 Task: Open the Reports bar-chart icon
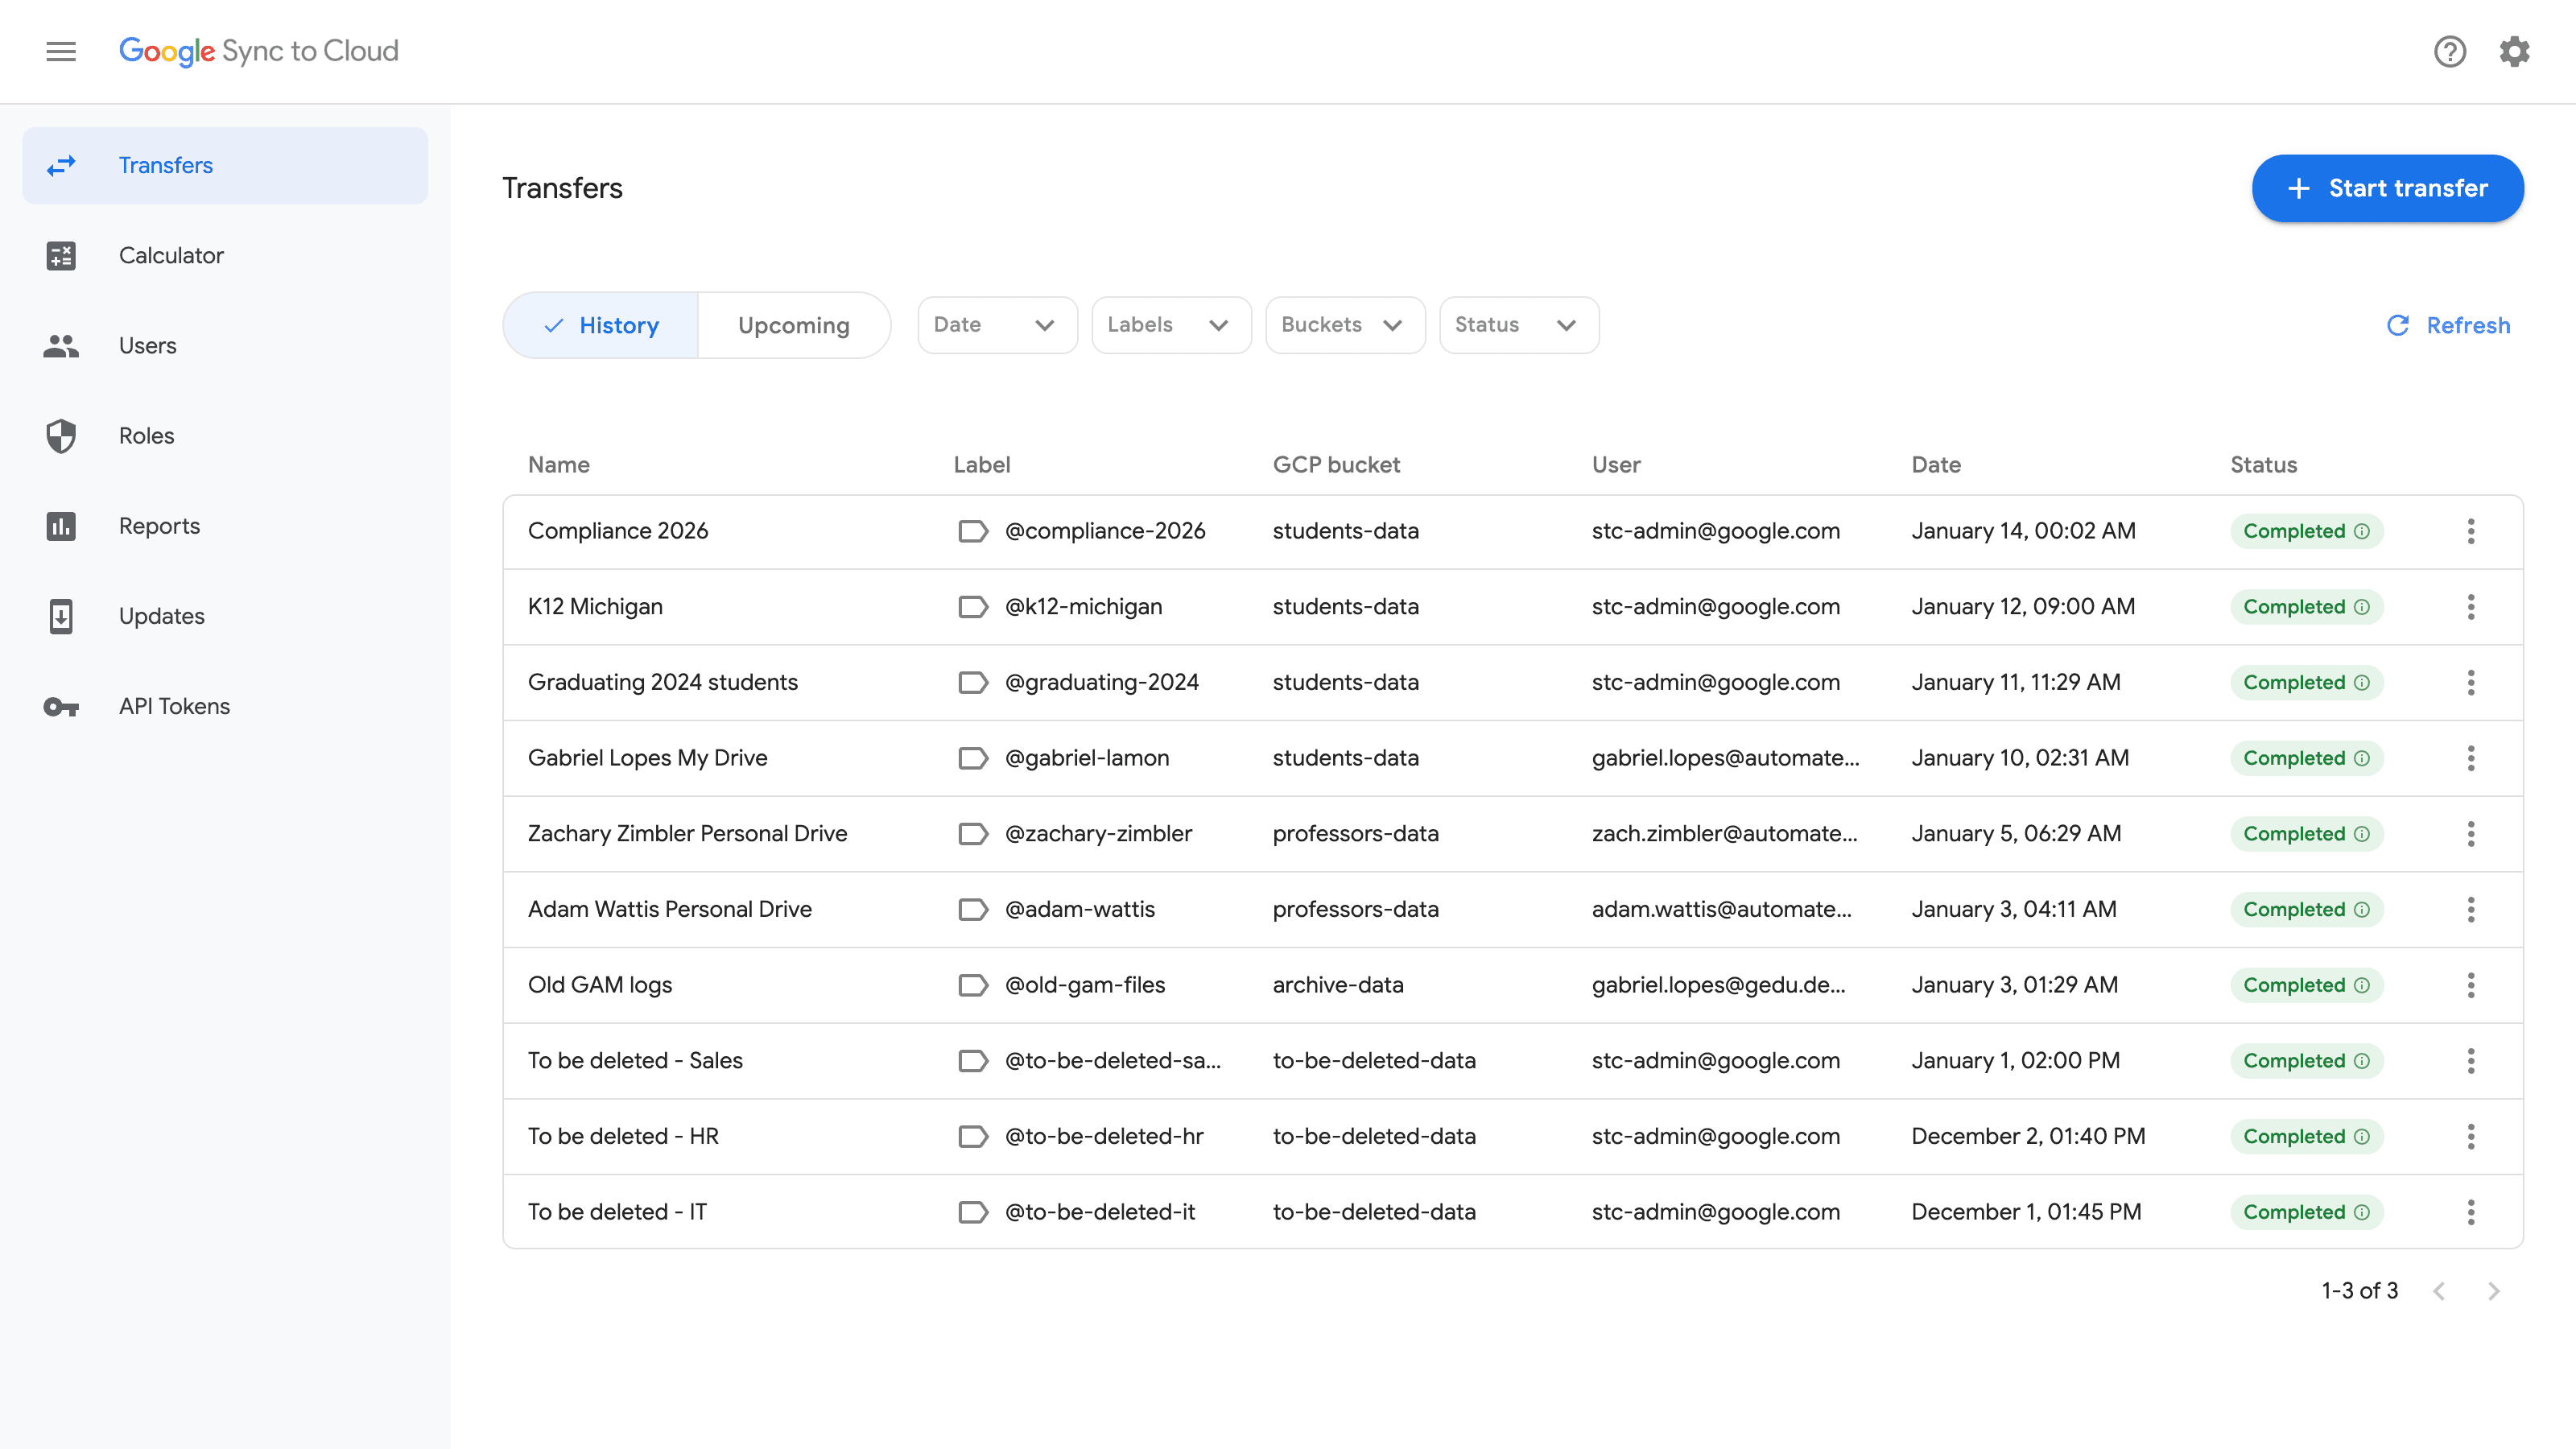(61, 526)
